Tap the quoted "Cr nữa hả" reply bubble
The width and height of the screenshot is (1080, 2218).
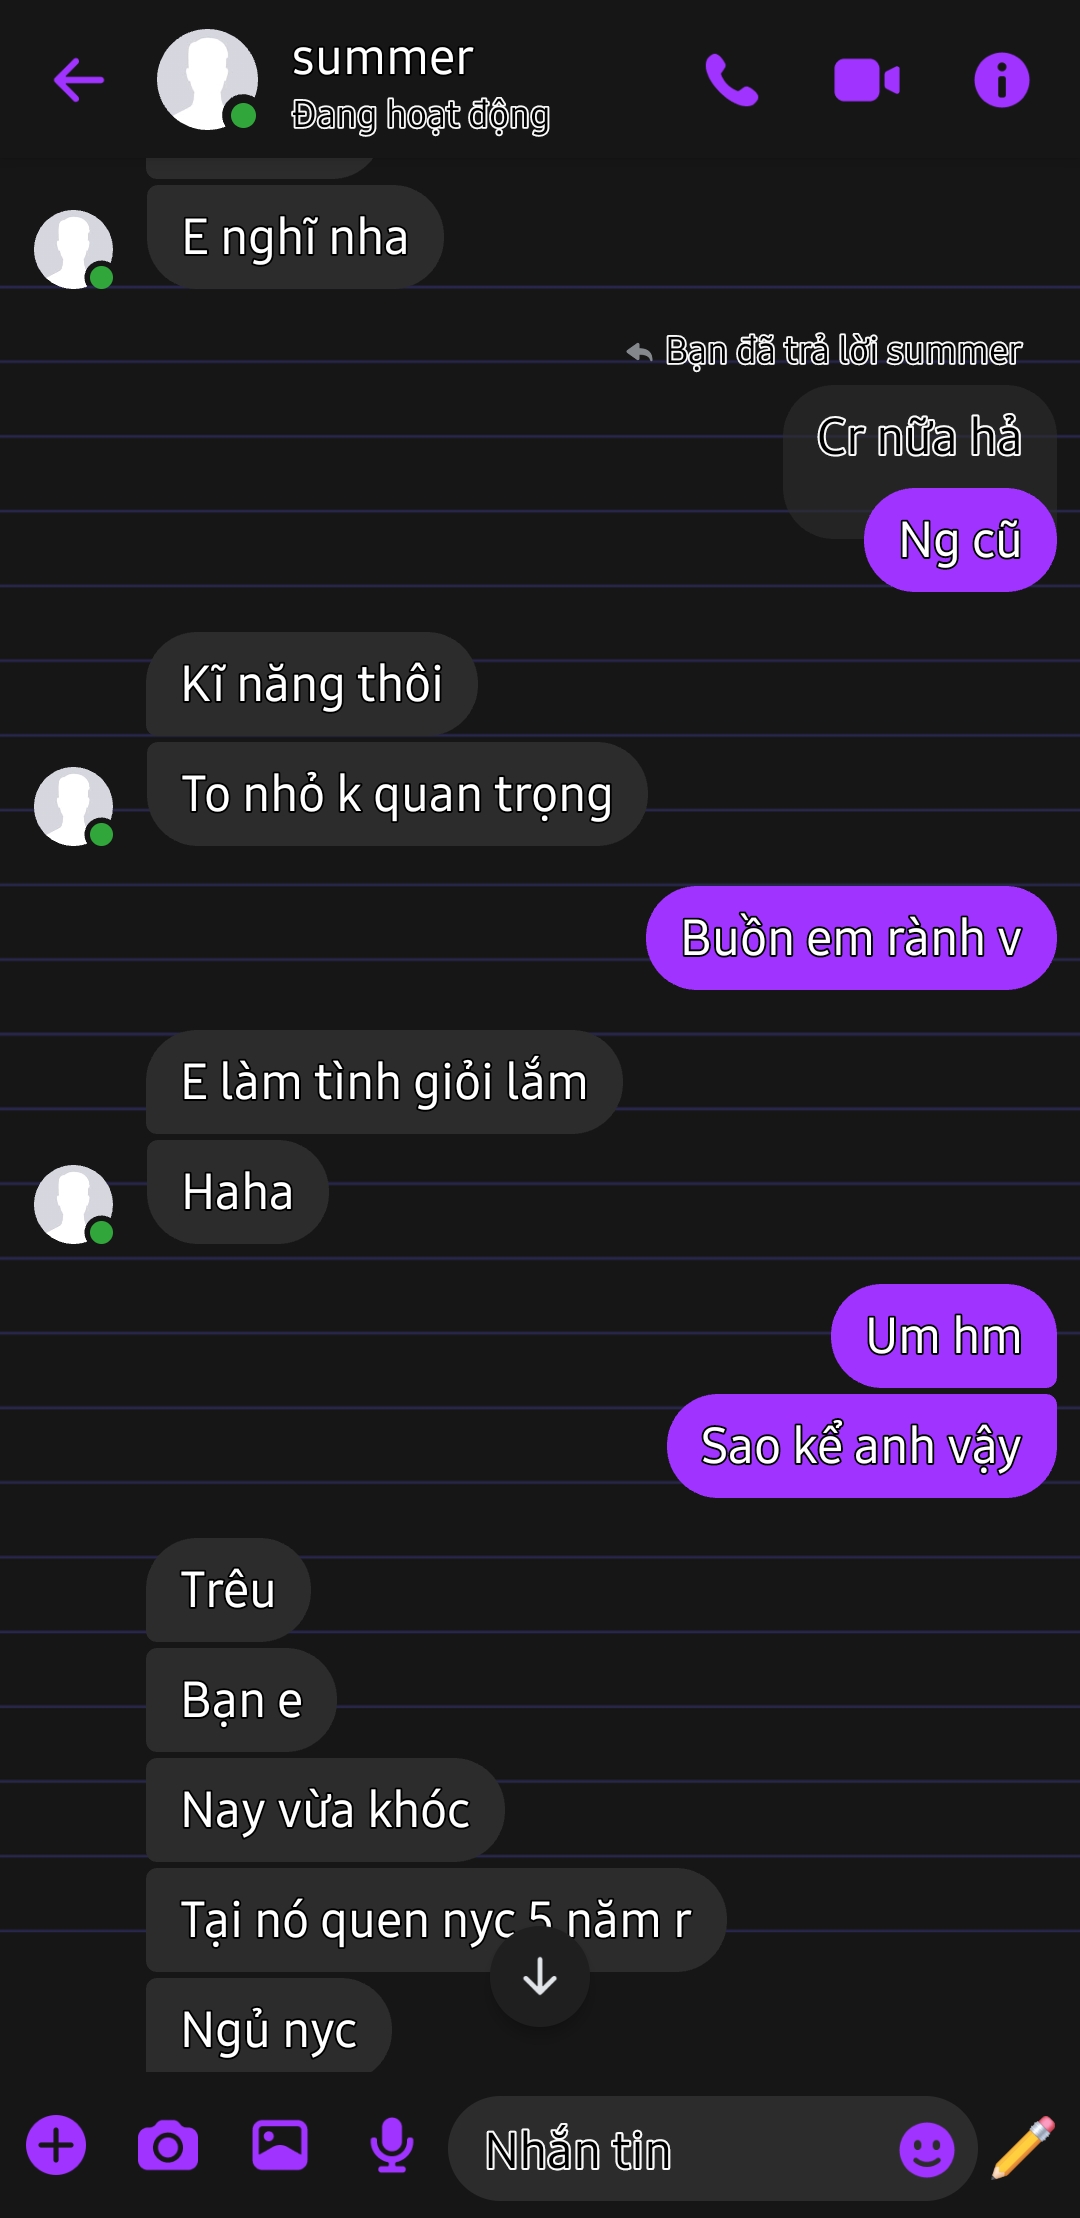tap(919, 438)
